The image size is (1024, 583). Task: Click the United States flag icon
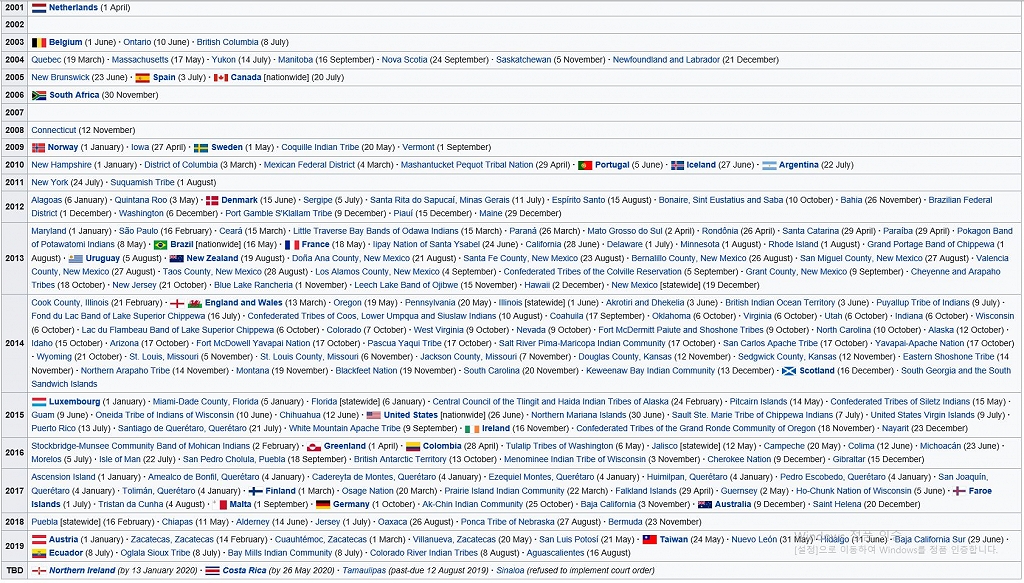tap(374, 415)
